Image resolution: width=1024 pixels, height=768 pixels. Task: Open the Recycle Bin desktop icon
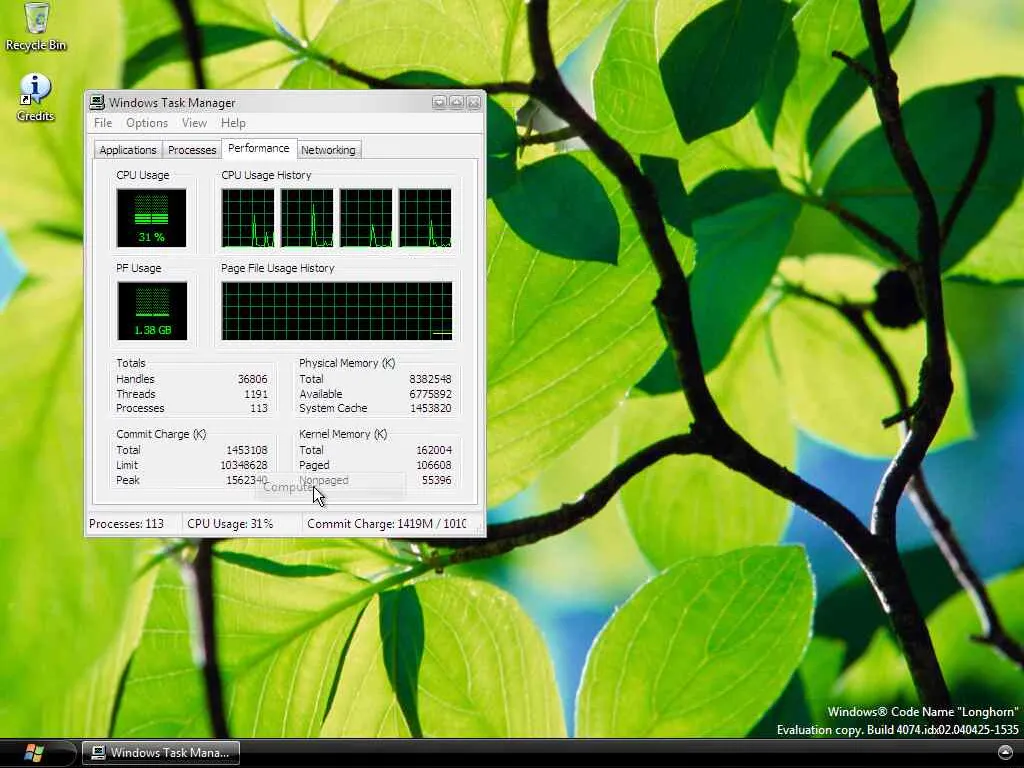click(x=36, y=27)
